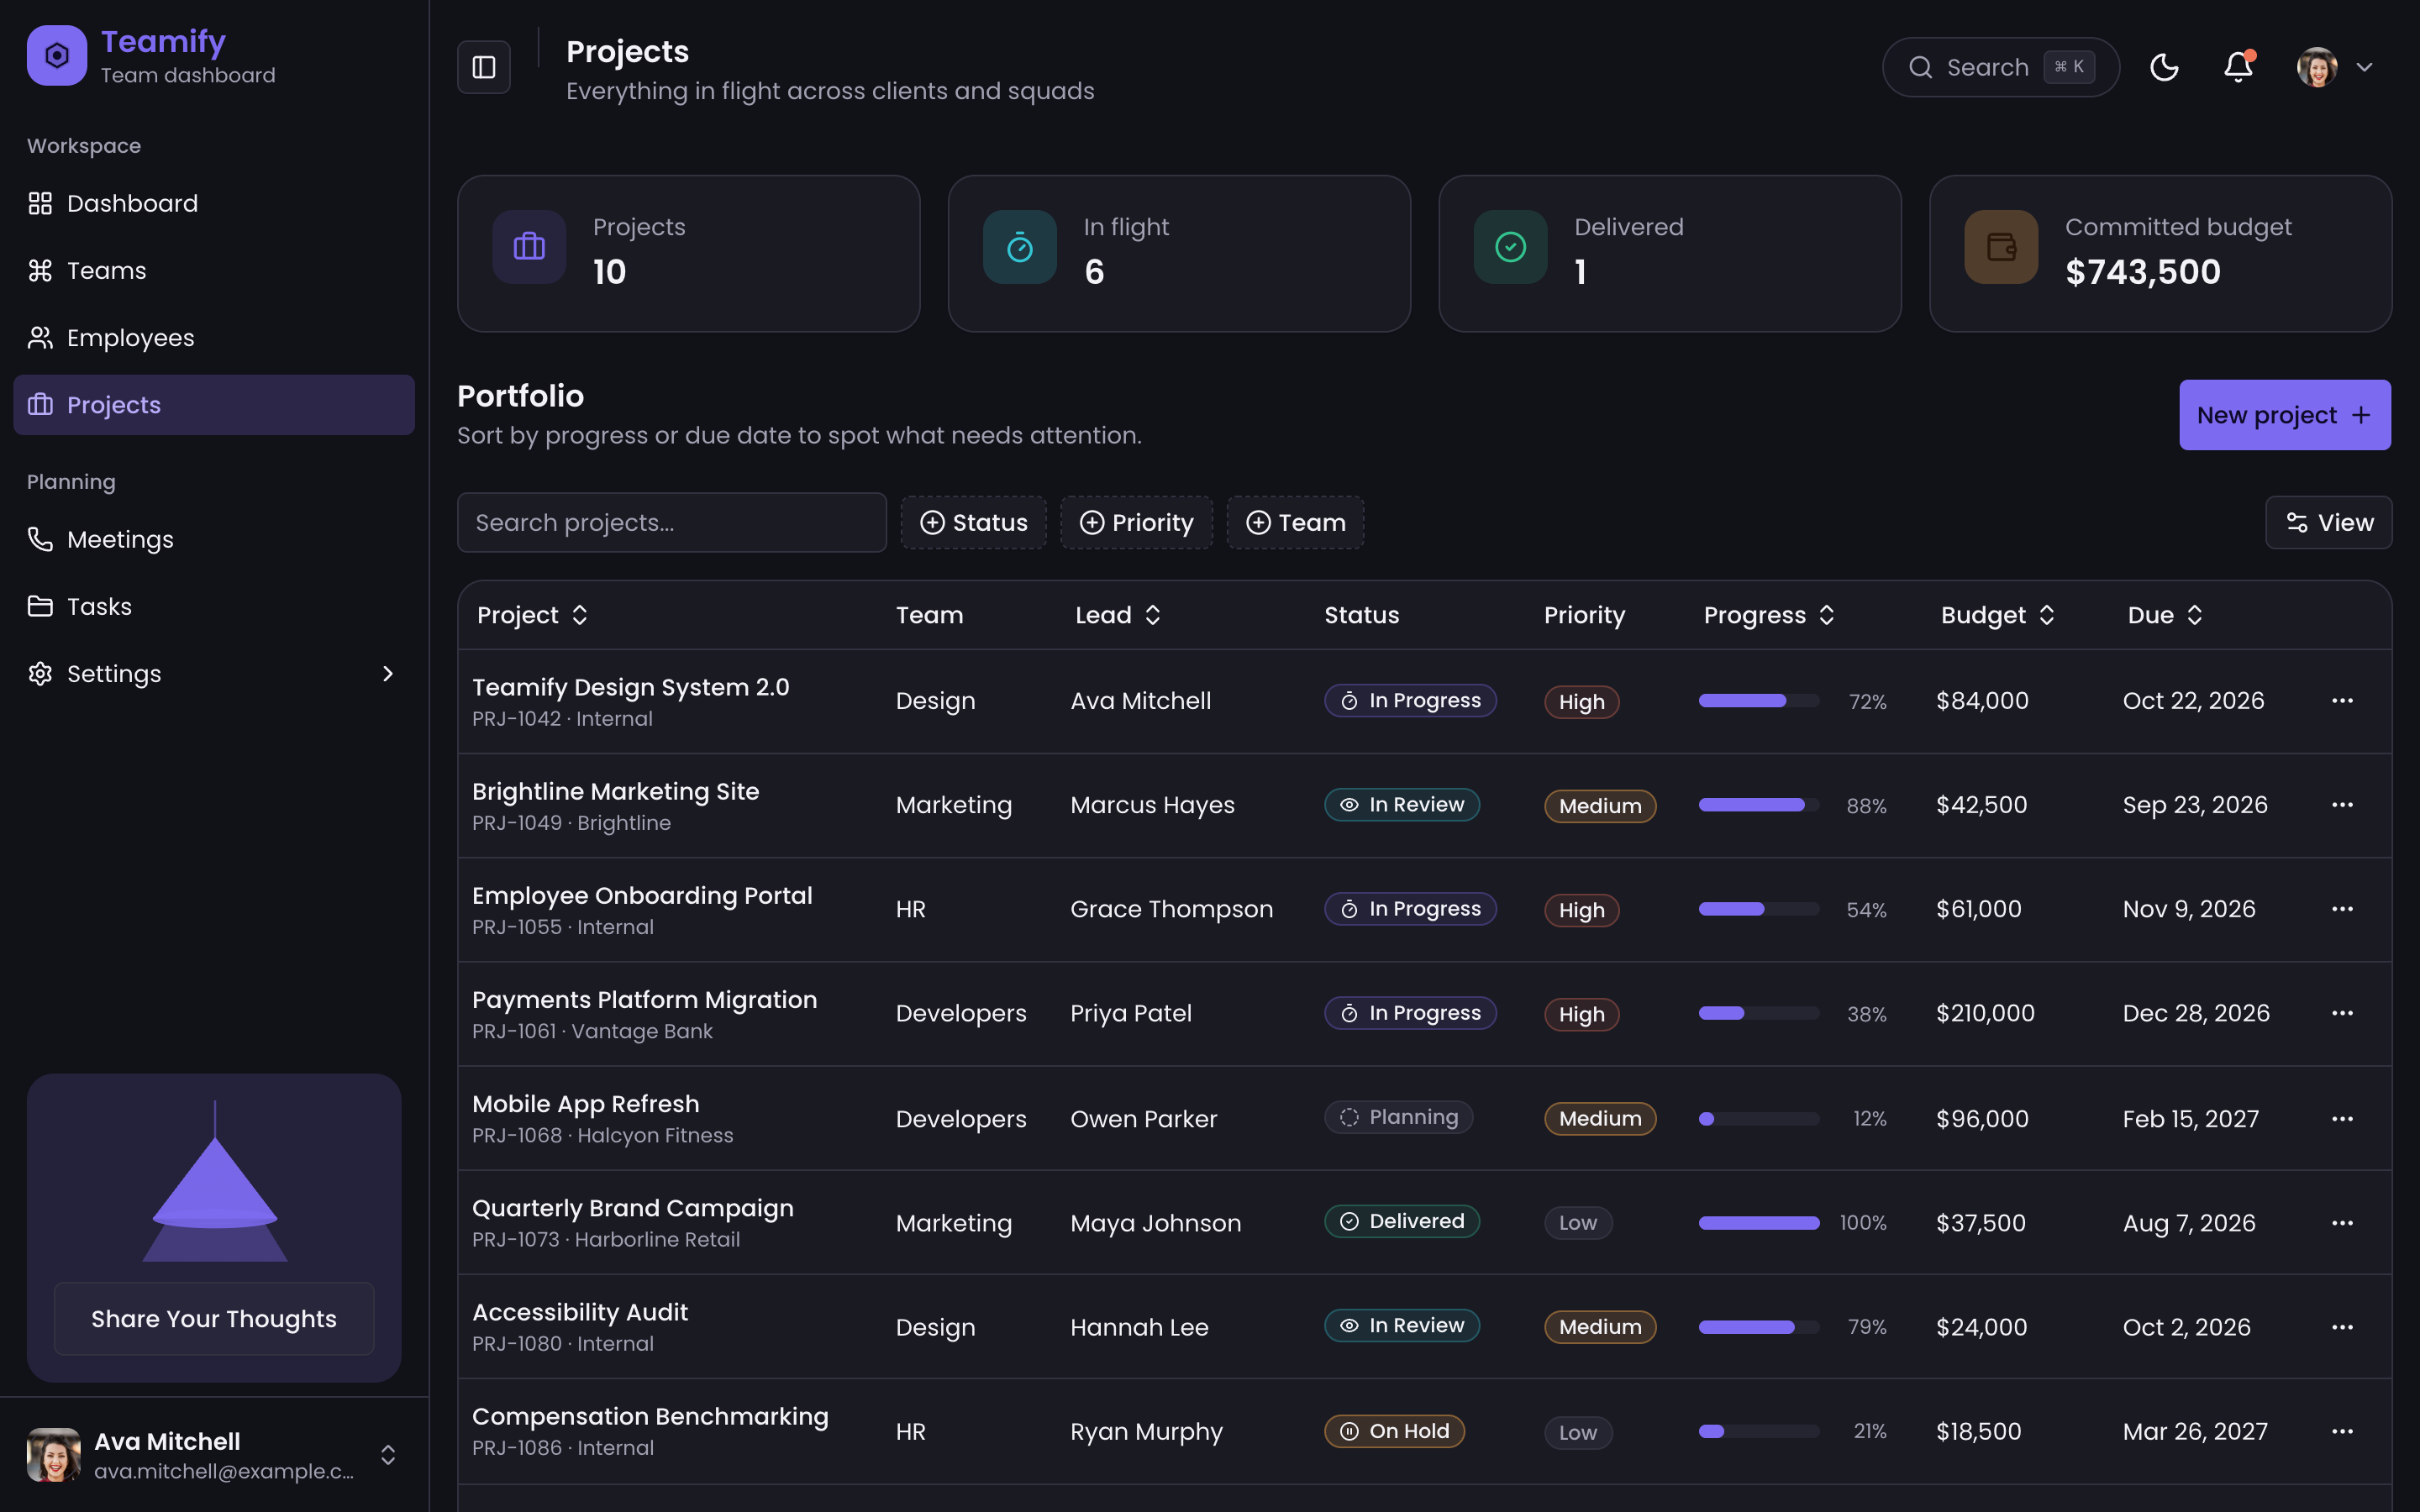Viewport: 2420px width, 1512px height.
Task: Click the Sep 23, 2026 due date
Action: coord(2195,805)
